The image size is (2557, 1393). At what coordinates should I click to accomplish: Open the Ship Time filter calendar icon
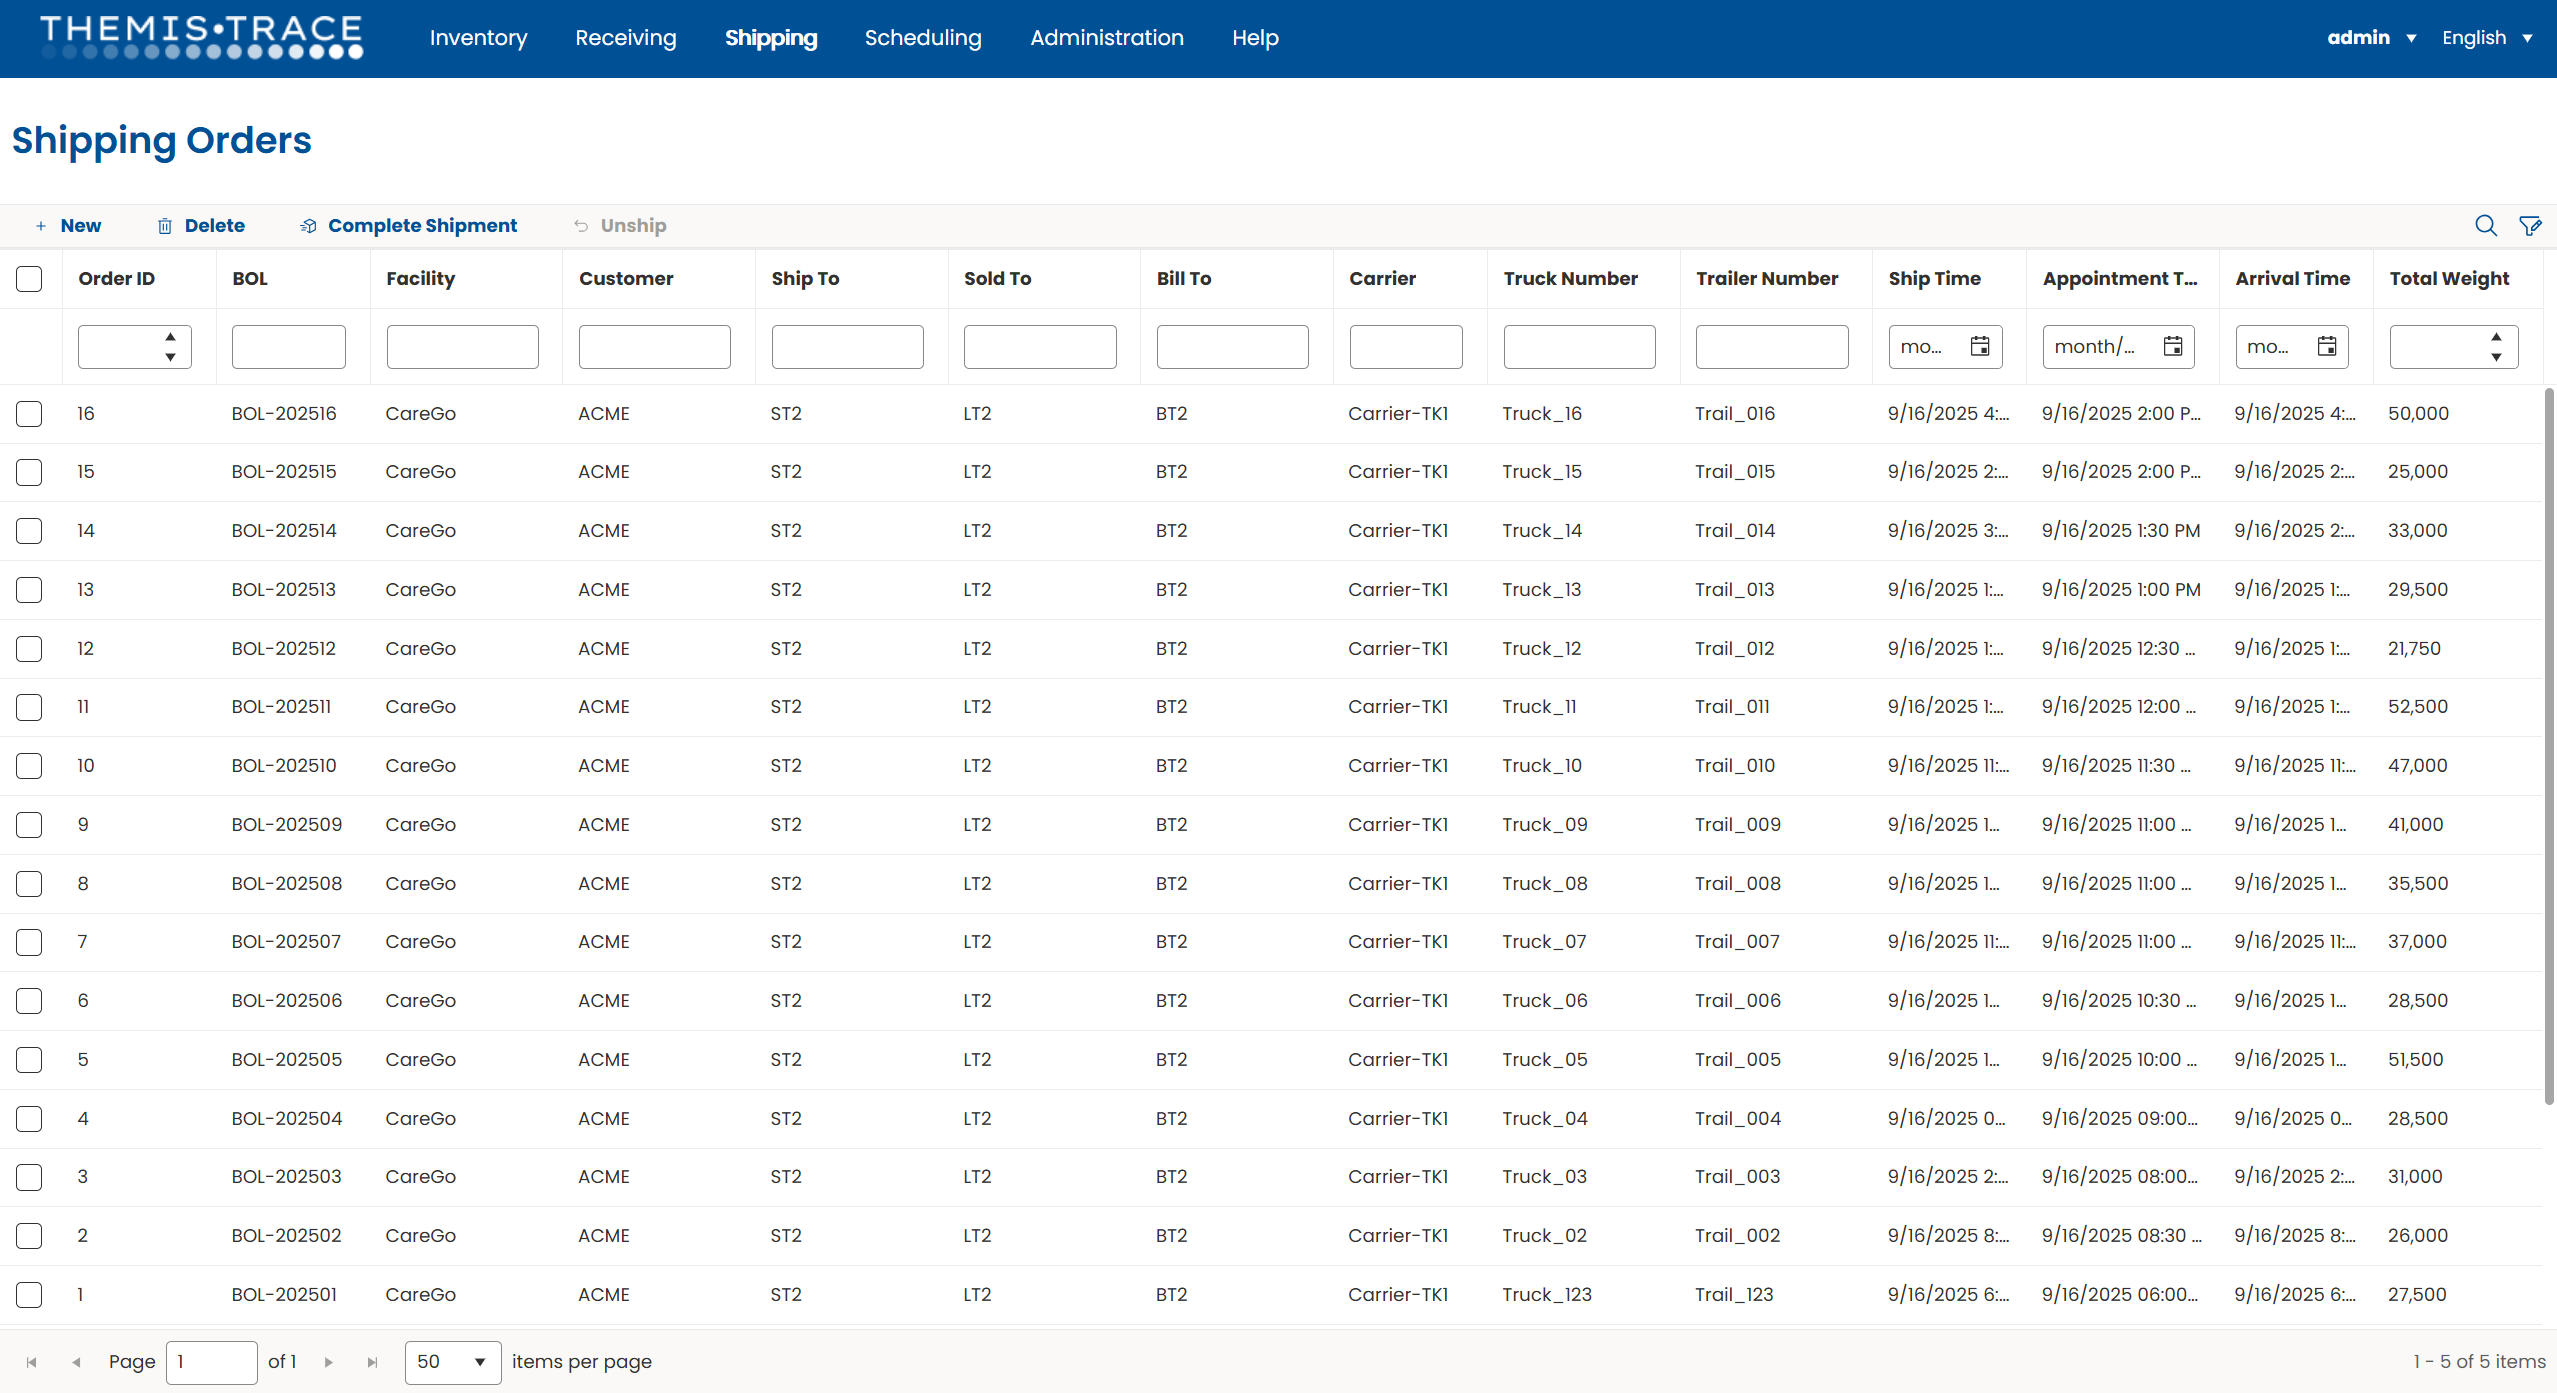(1981, 346)
